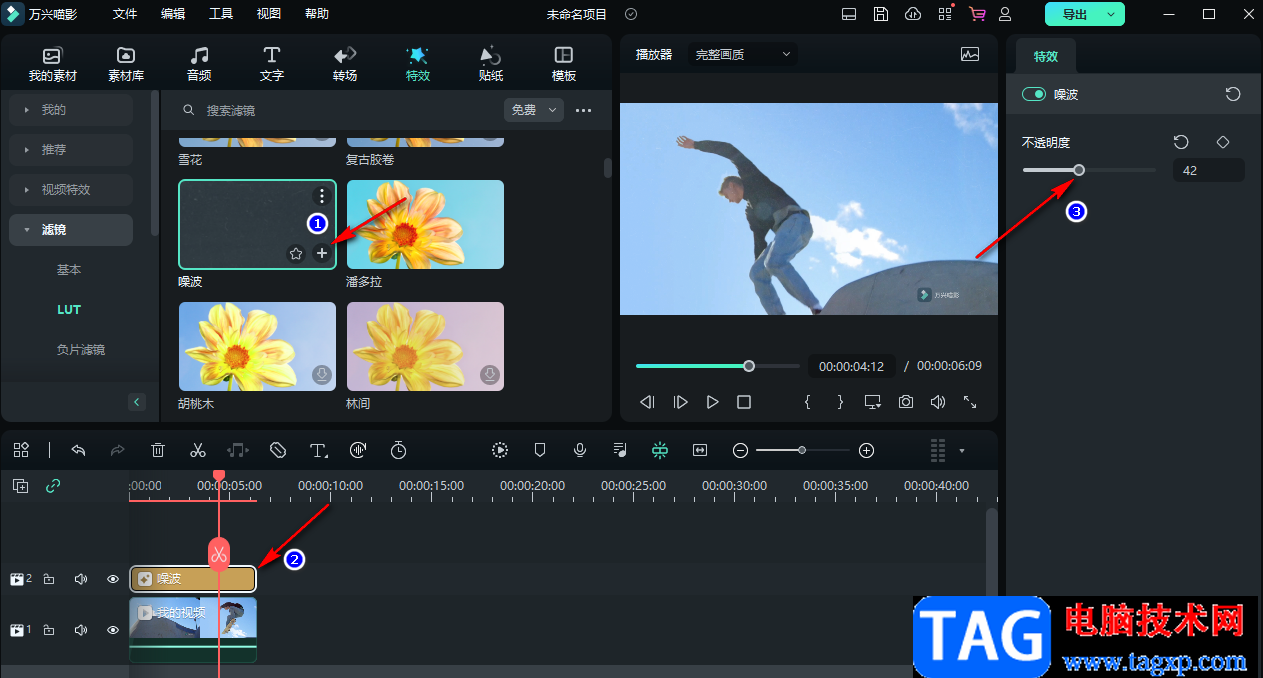This screenshot has height=678, width=1263.
Task: Open the 编辑 menu
Action: pos(173,14)
